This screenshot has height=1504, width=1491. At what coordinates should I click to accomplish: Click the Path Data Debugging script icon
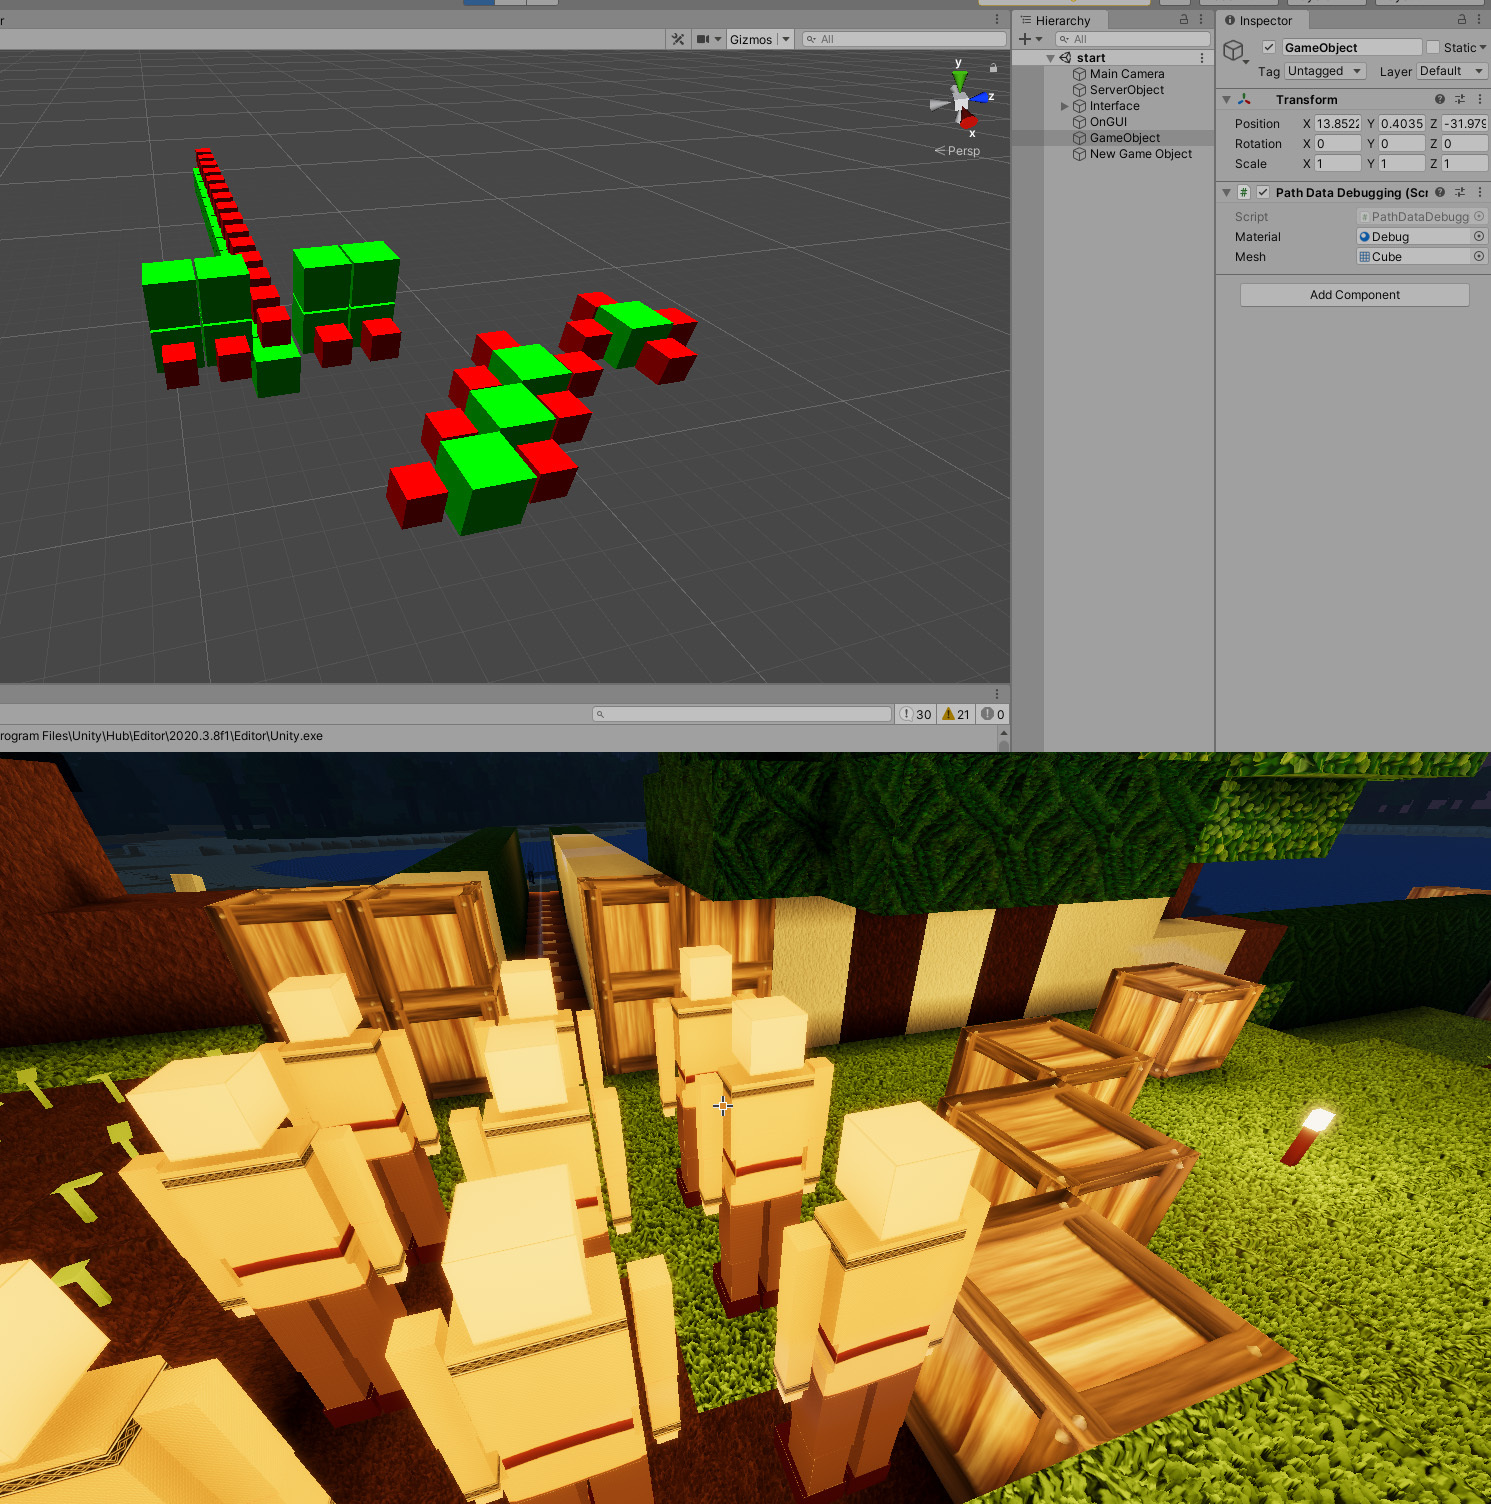[1244, 192]
